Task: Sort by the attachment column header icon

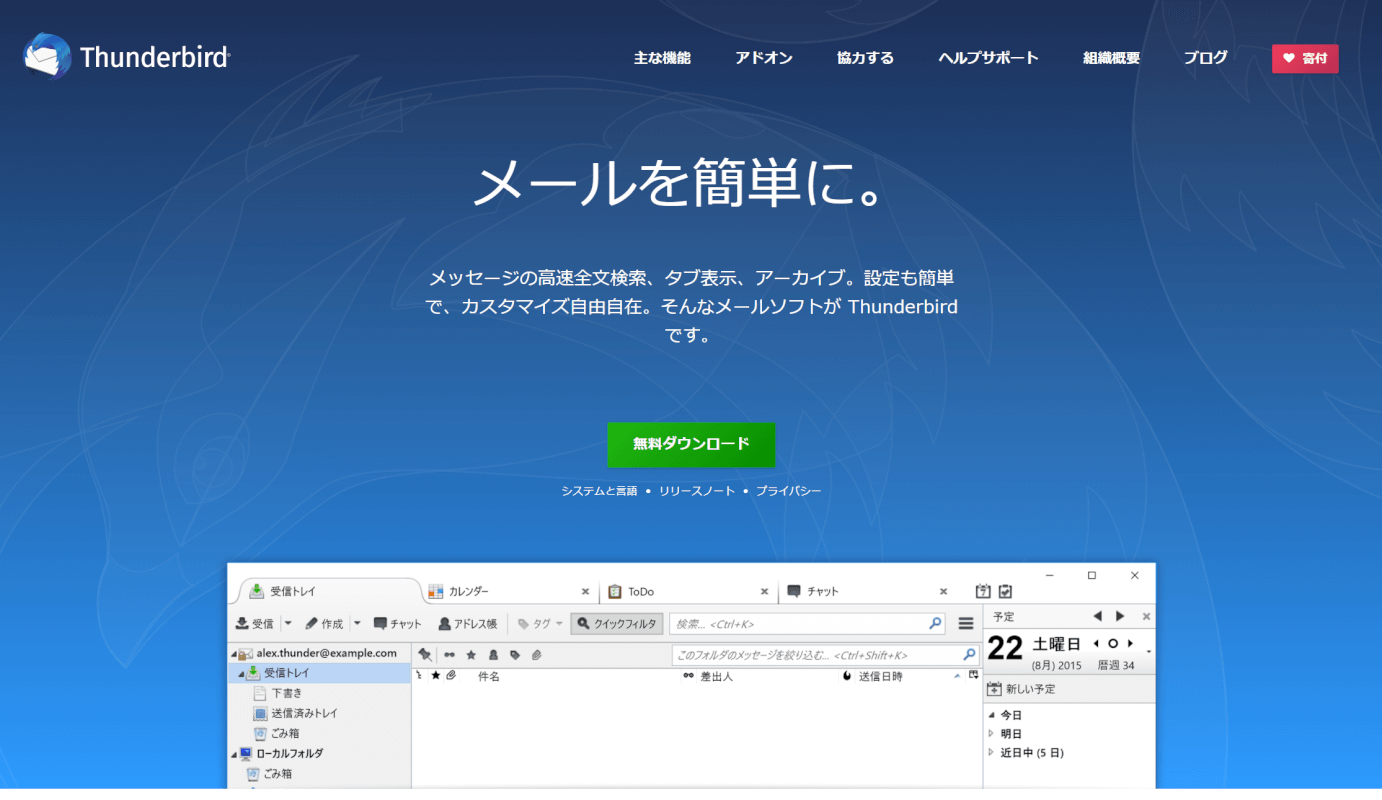Action: (451, 676)
